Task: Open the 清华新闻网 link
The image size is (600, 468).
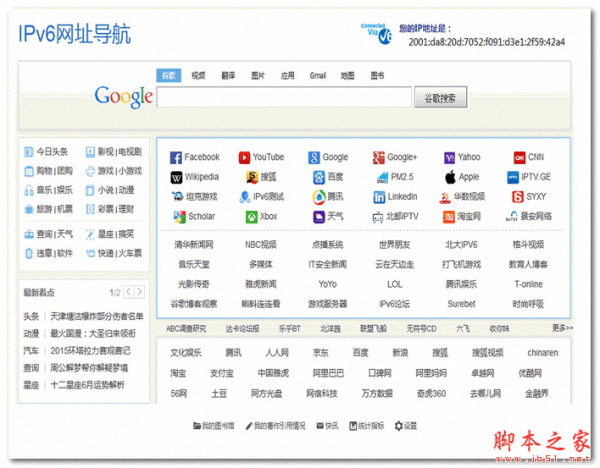Action: tap(194, 245)
